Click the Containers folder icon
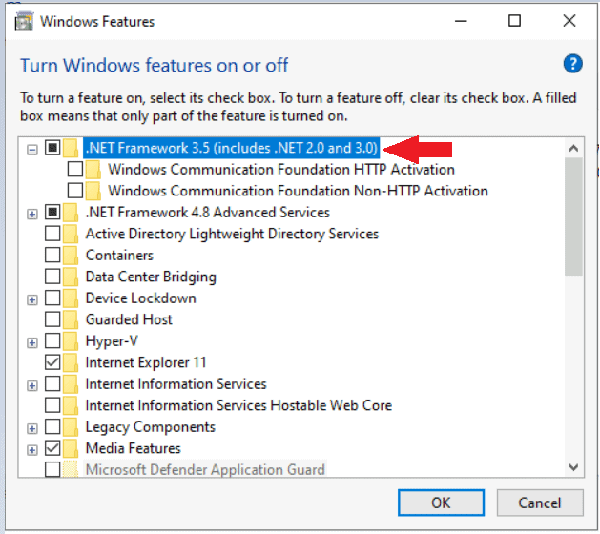This screenshot has width=600, height=534. coord(70,255)
